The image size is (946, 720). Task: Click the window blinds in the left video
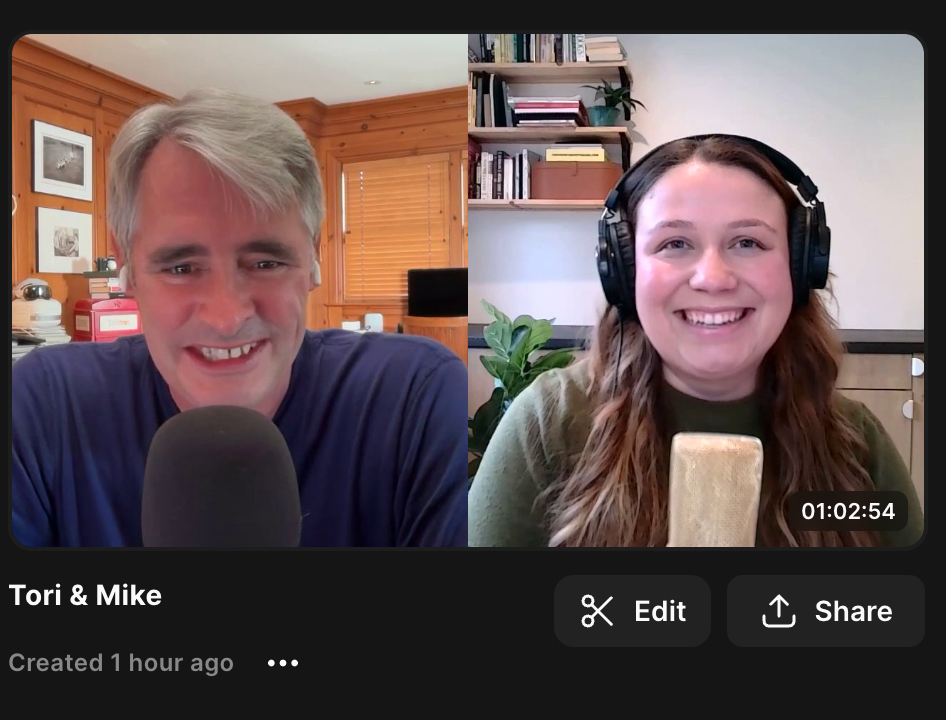(x=396, y=228)
